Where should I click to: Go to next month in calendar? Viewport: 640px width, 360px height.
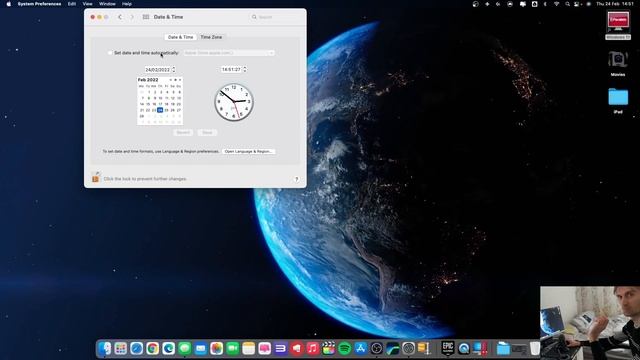pos(180,80)
